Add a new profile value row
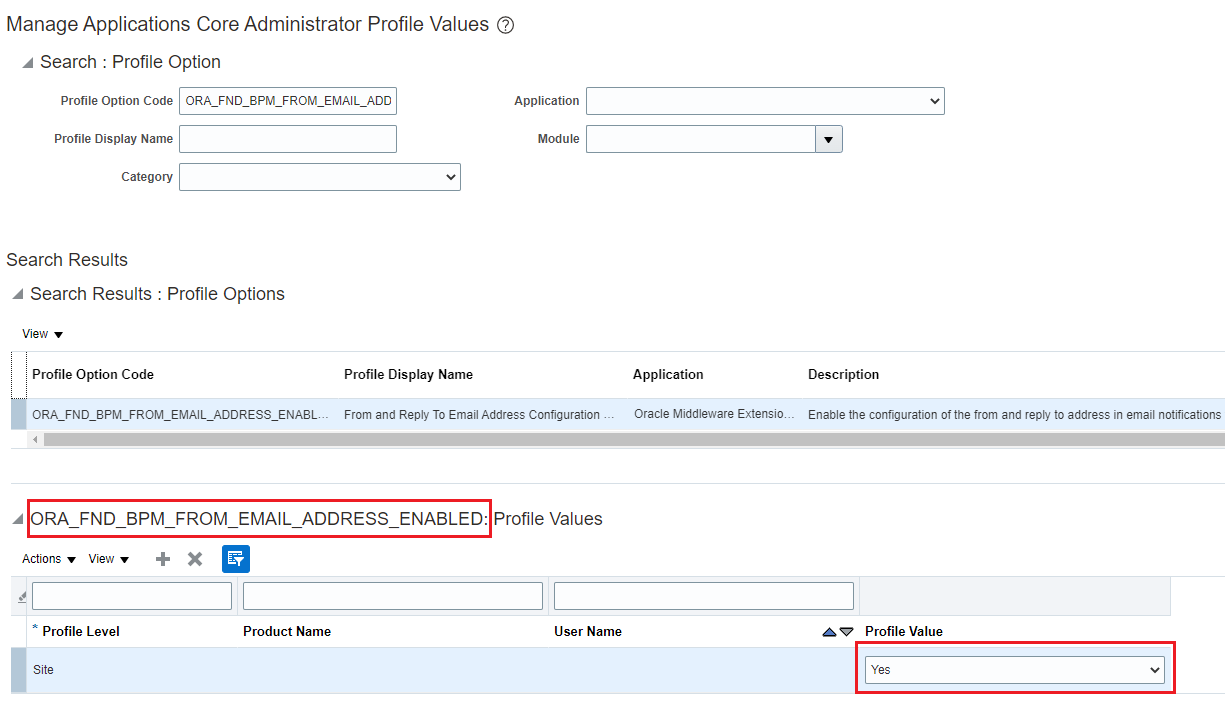The height and width of the screenshot is (704, 1225). pyautogui.click(x=162, y=559)
